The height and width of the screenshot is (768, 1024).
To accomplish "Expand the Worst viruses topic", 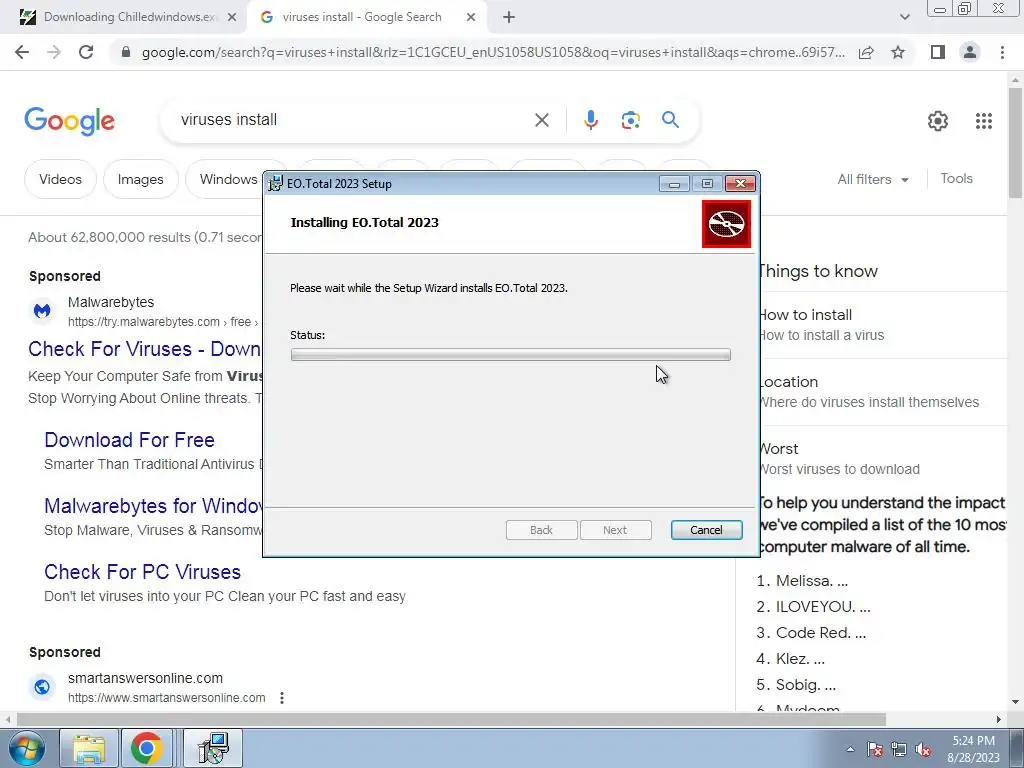I will (883, 458).
